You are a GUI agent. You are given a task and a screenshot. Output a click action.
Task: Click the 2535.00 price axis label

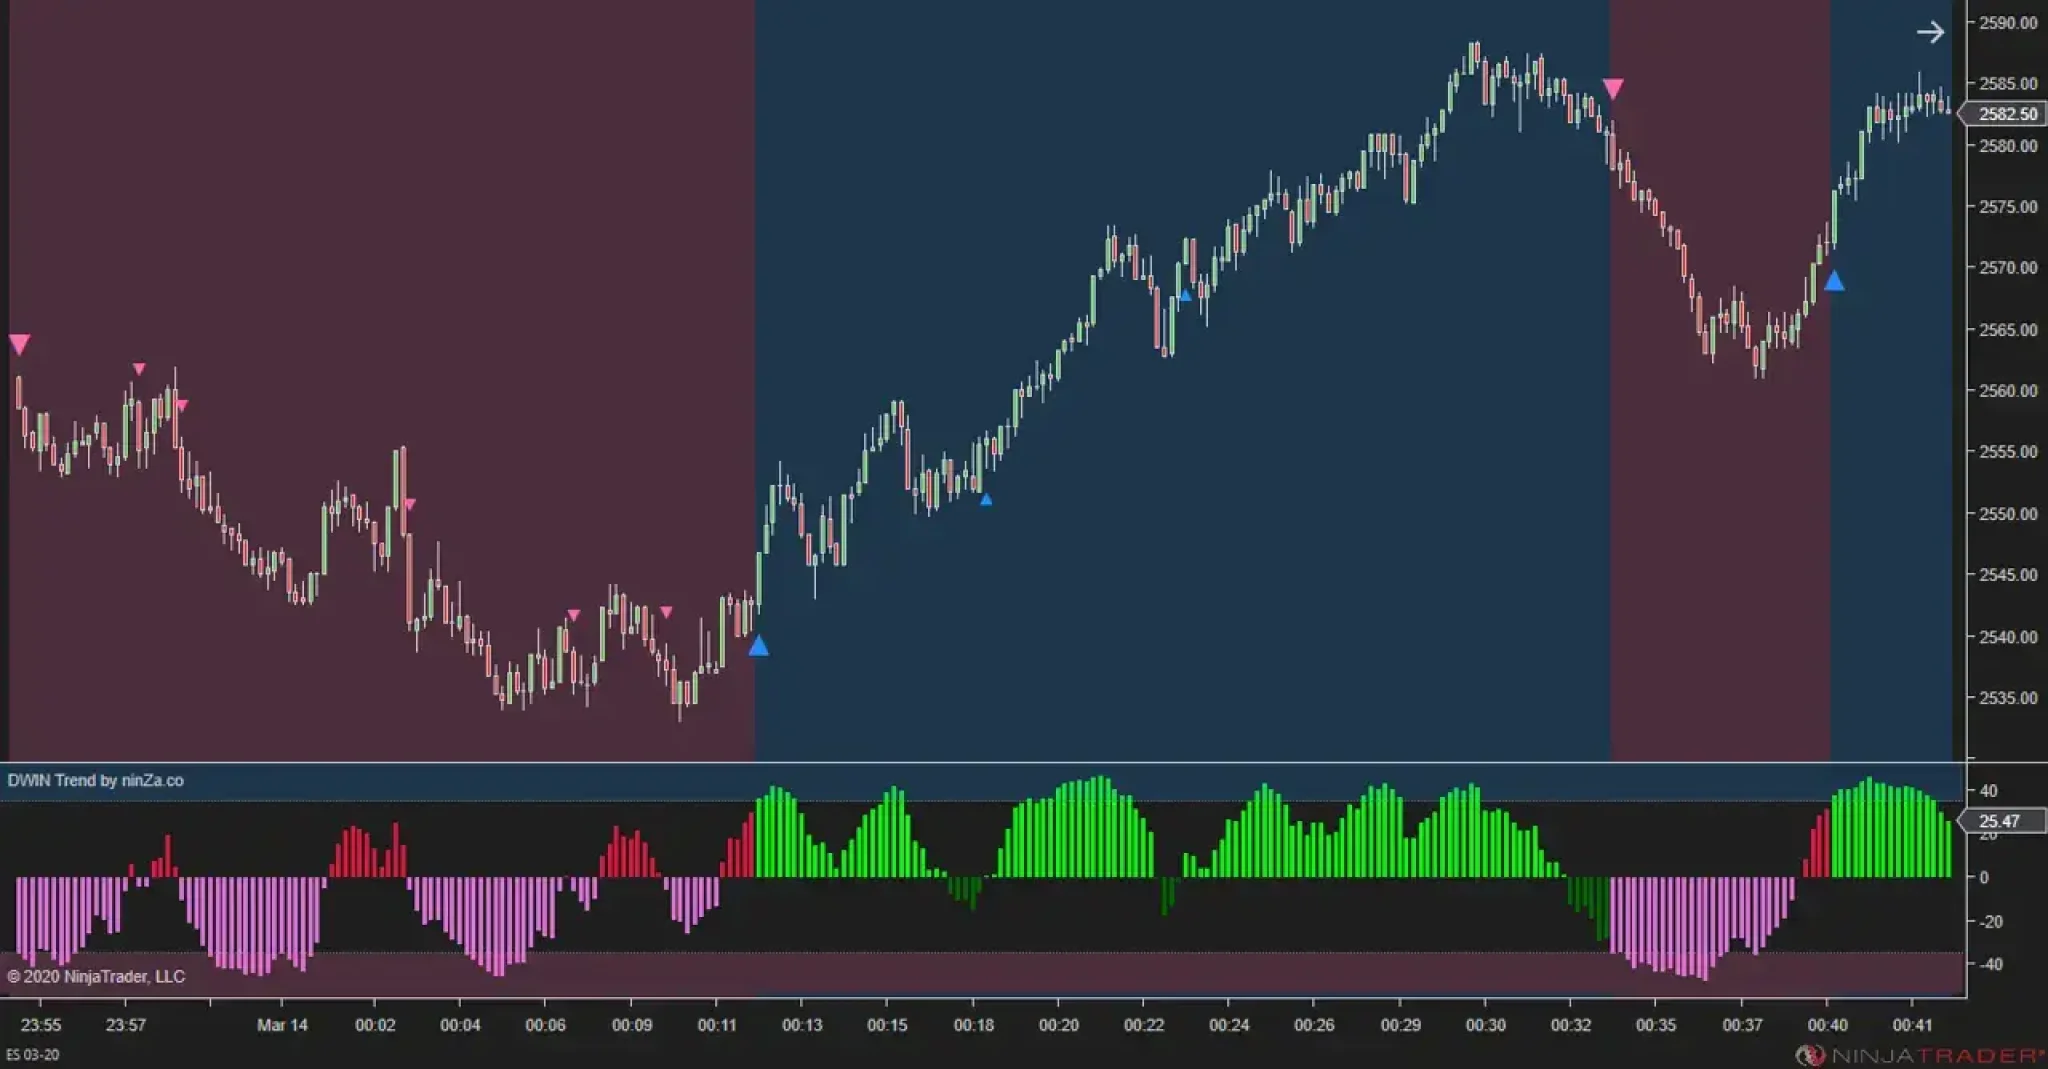[x=2008, y=698]
